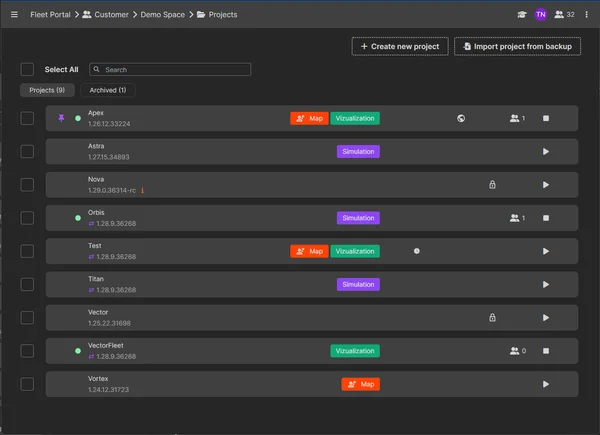Screen dimensions: 600x435
Task: Click the Simulation tag on Titan
Action: click(x=358, y=285)
